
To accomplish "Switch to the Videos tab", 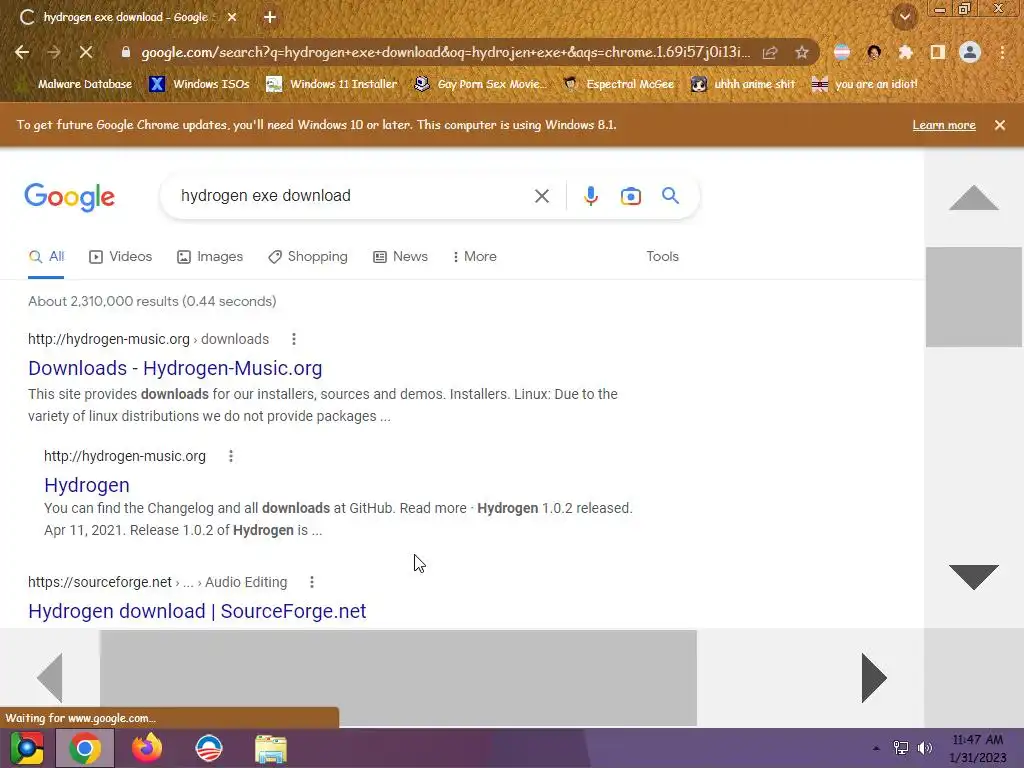I will [x=121, y=257].
